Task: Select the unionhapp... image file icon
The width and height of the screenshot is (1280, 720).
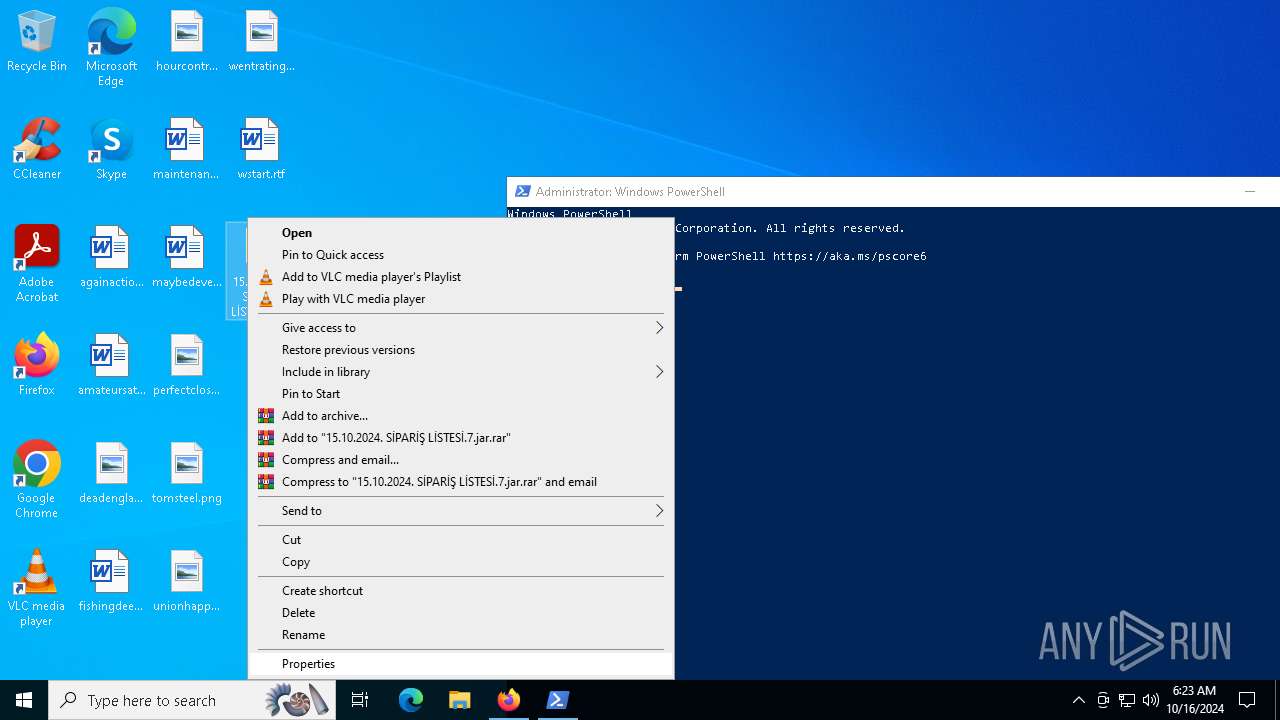Action: coord(186,581)
